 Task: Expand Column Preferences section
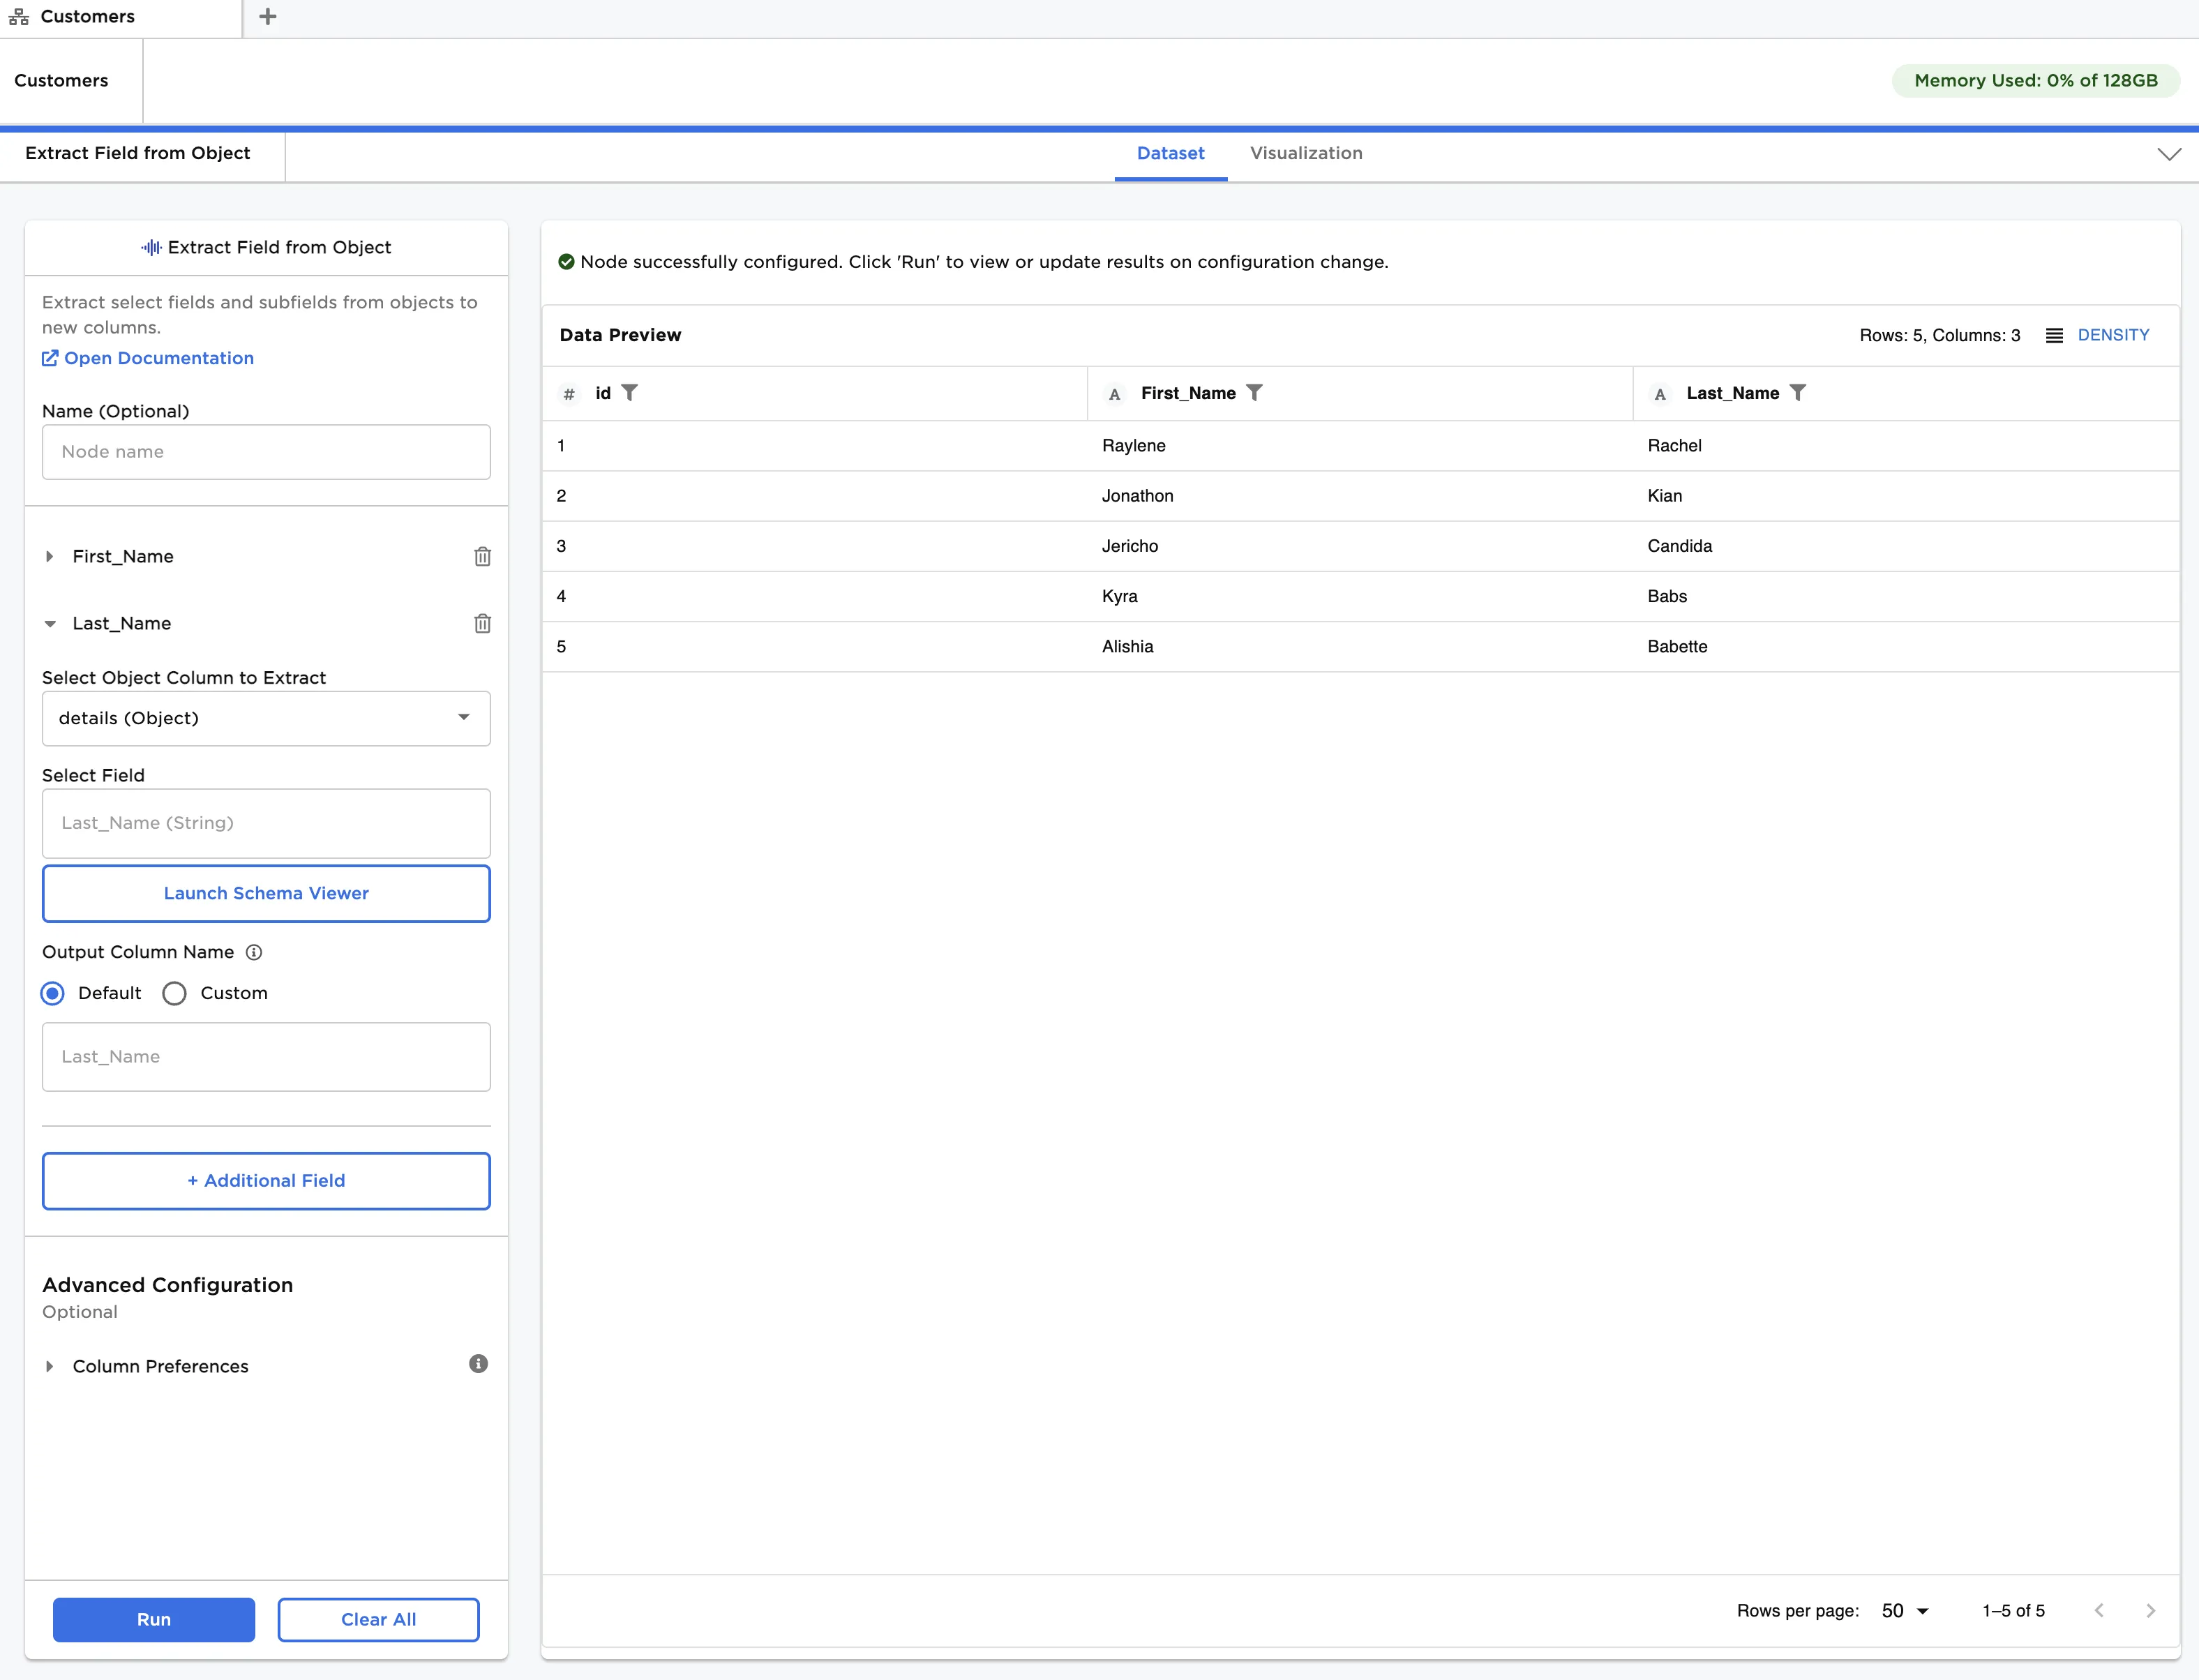pos(49,1366)
